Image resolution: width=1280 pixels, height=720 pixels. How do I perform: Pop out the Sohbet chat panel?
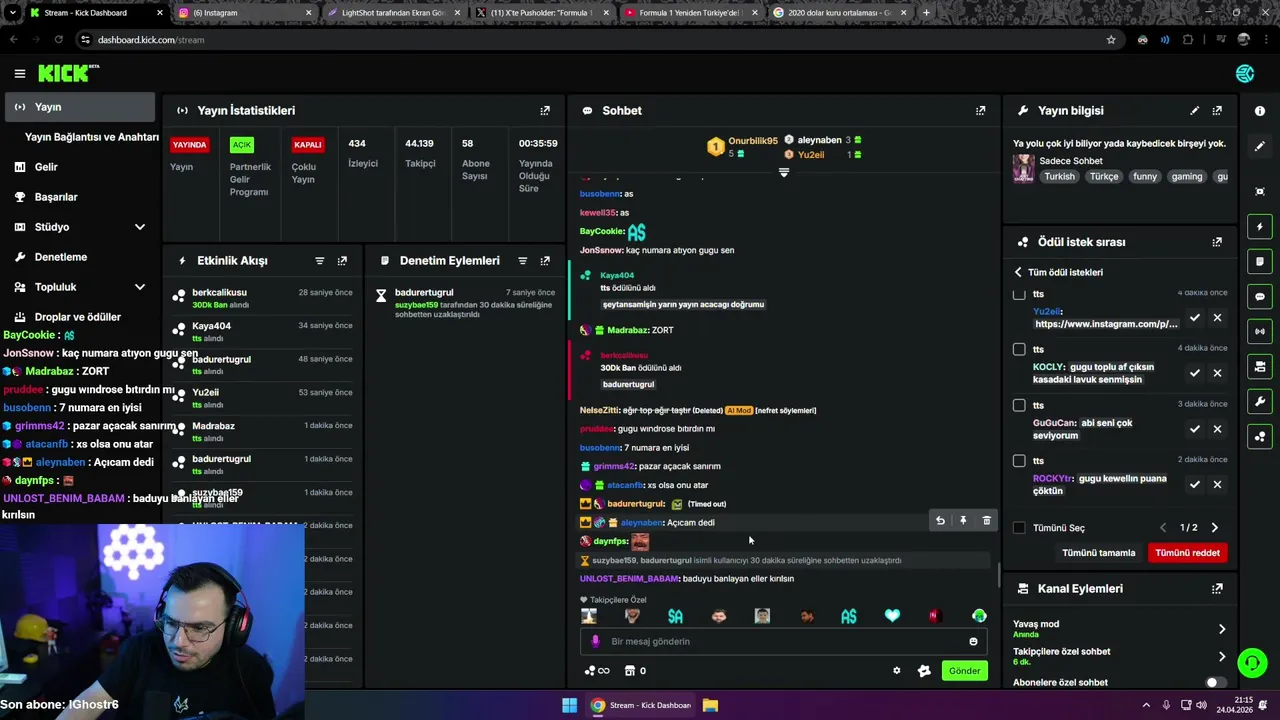pyautogui.click(x=980, y=111)
